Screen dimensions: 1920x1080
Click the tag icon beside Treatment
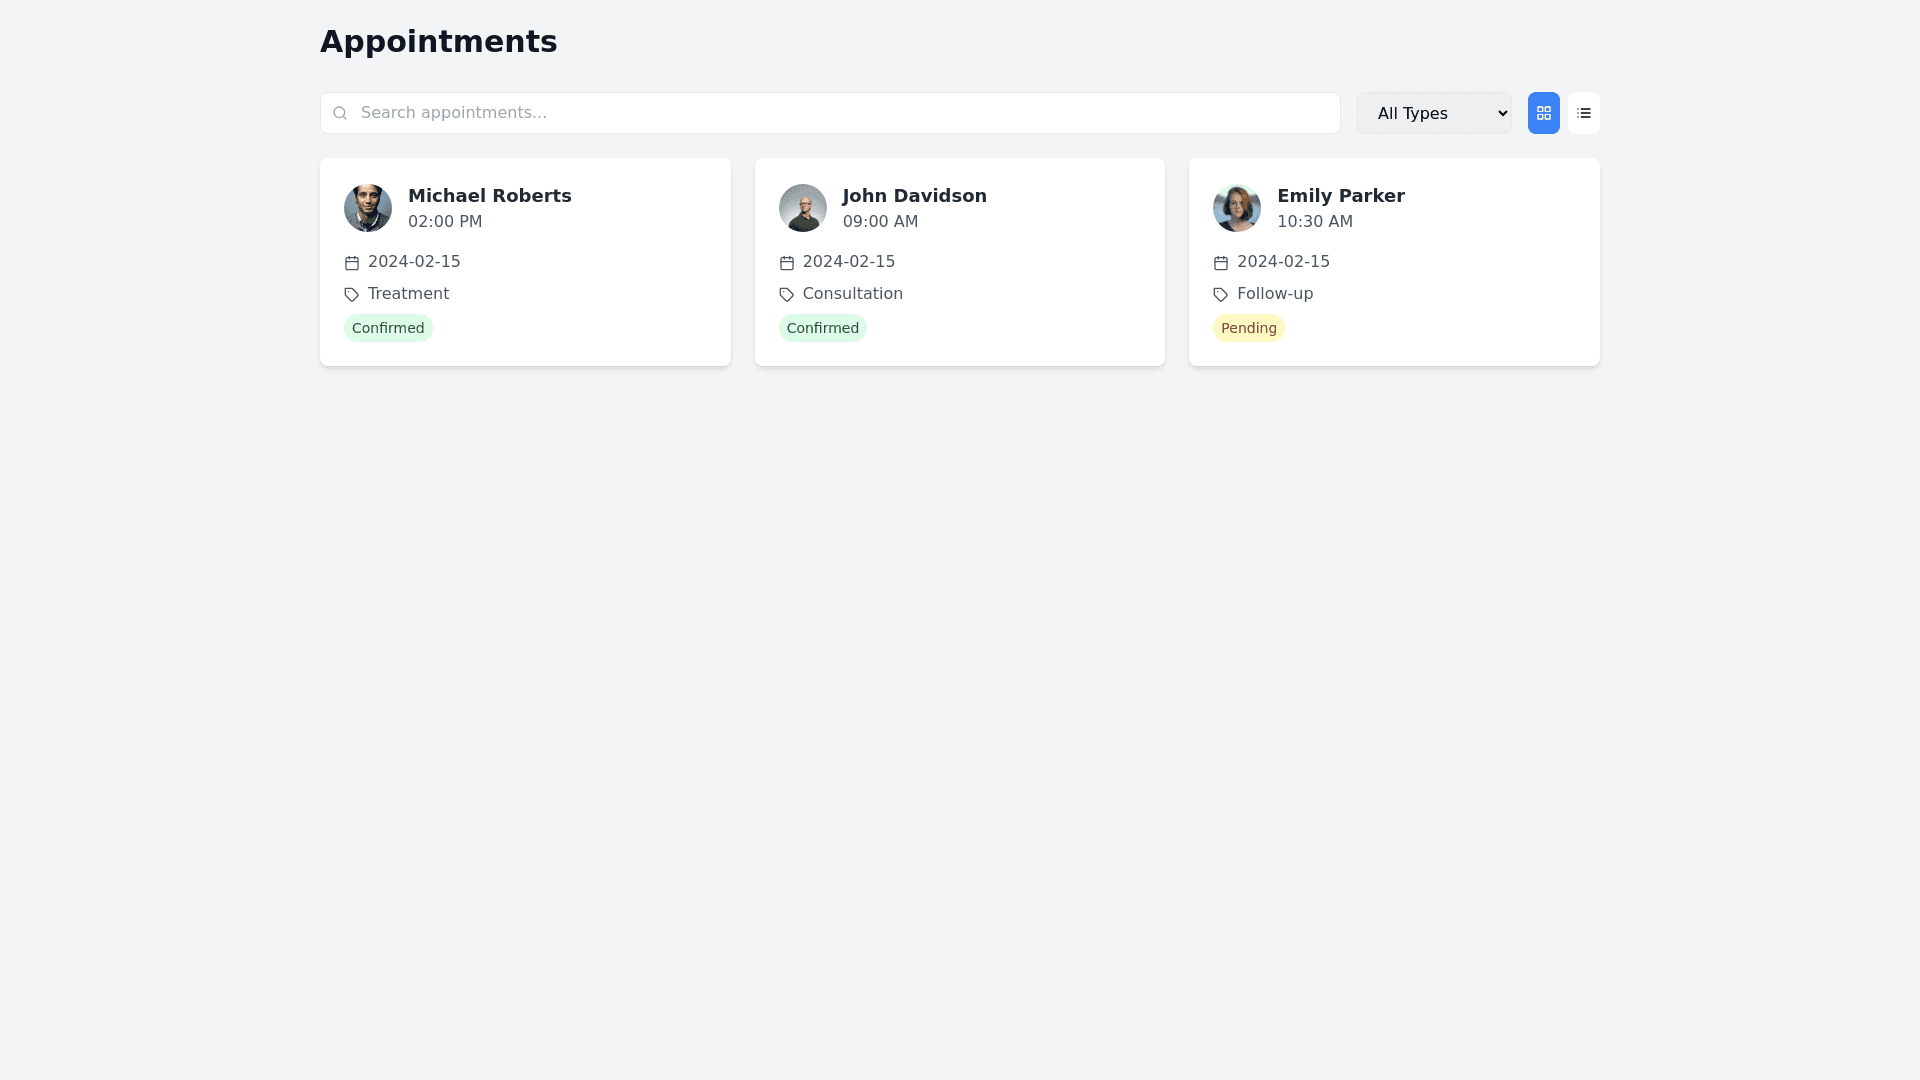coord(352,295)
